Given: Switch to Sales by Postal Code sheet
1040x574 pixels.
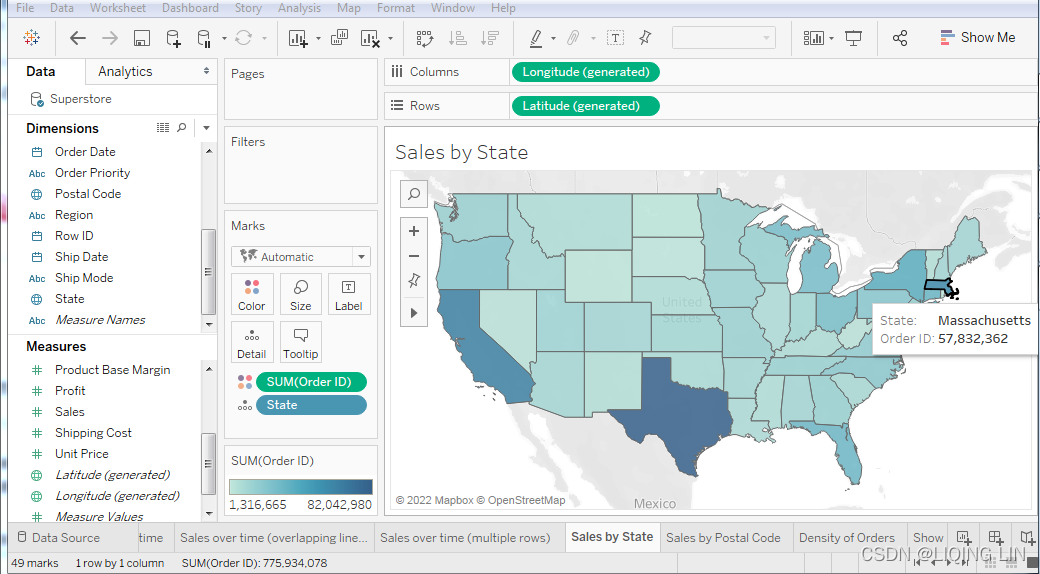Looking at the screenshot, I should click(x=723, y=538).
